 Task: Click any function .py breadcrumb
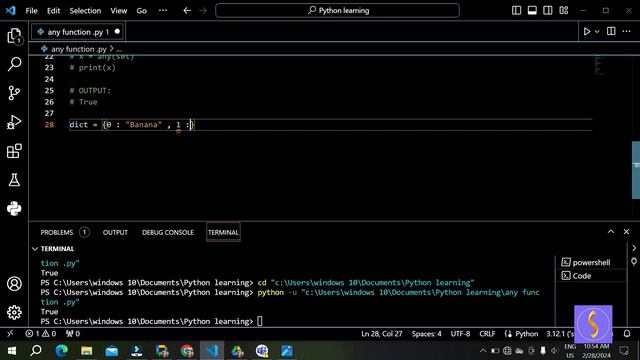79,49
